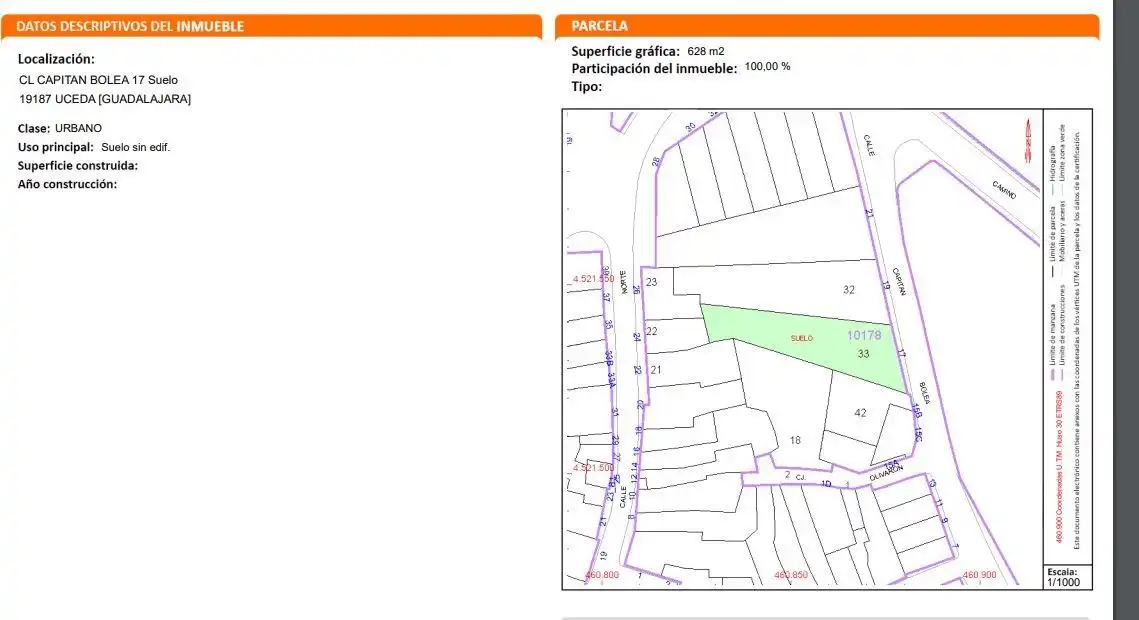Select the address 'CL CAPITAN BOLEA 17 Suelo'
This screenshot has height=620, width=1139.
pyautogui.click(x=98, y=80)
